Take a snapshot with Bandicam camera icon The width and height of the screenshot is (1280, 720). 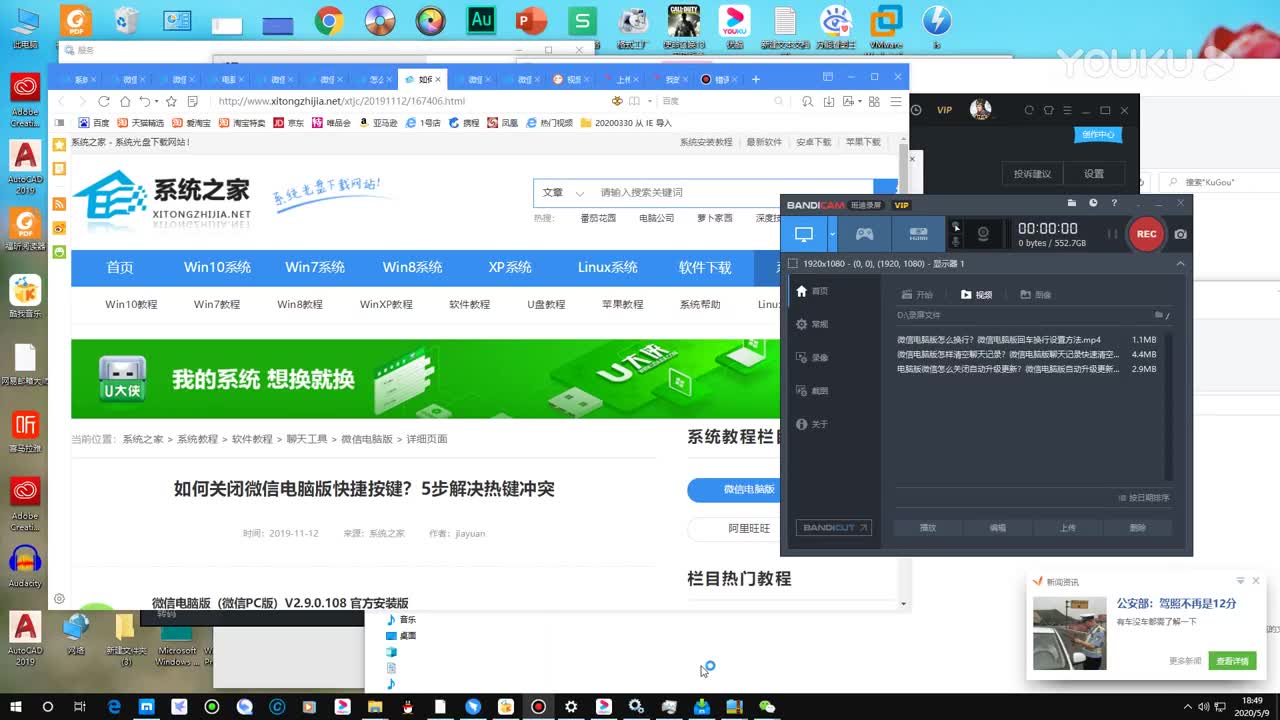click(1181, 234)
